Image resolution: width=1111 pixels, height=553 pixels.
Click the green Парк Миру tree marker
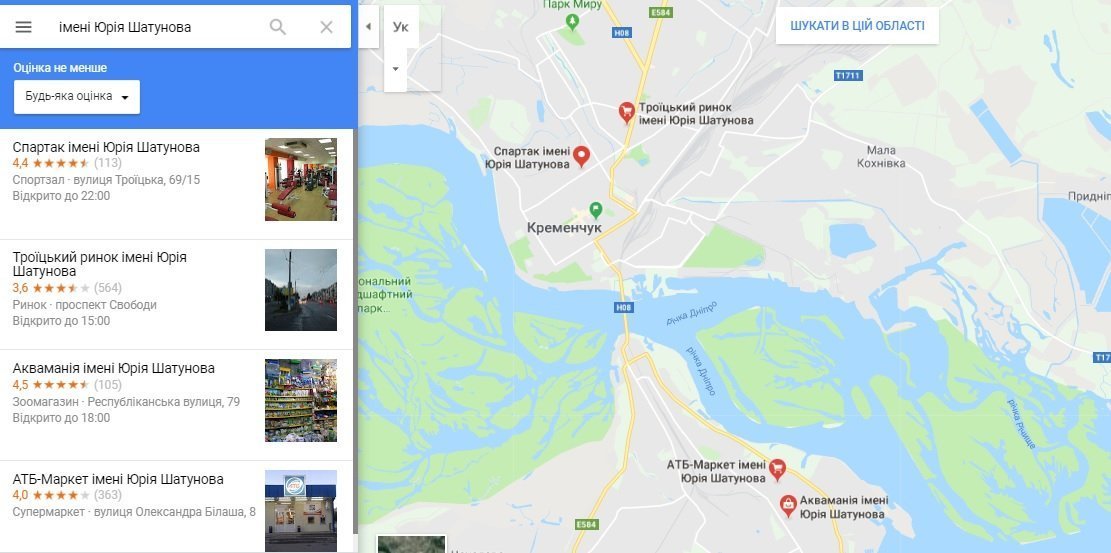coord(573,22)
